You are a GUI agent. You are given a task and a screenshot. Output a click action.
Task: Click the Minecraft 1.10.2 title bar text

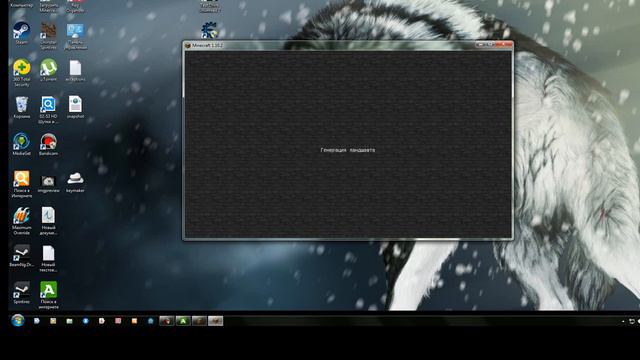tap(207, 45)
